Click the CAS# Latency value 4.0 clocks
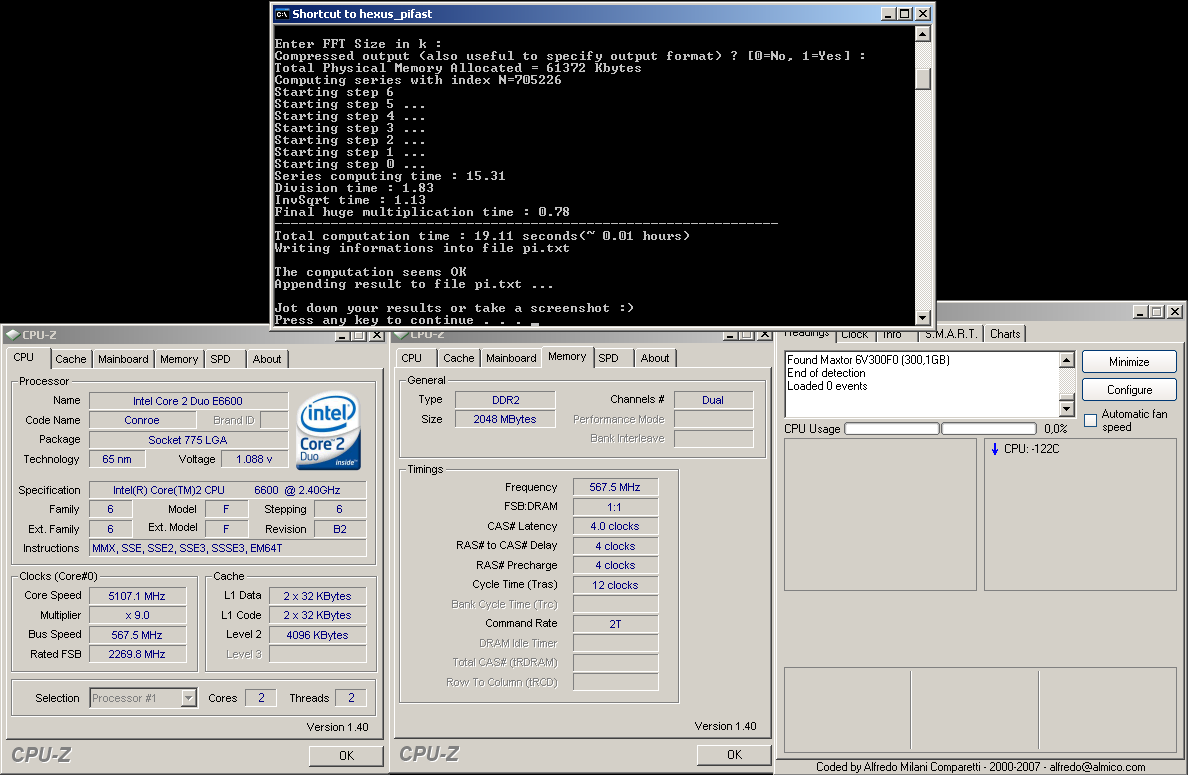Screen dimensions: 1188x775 click(x=615, y=527)
